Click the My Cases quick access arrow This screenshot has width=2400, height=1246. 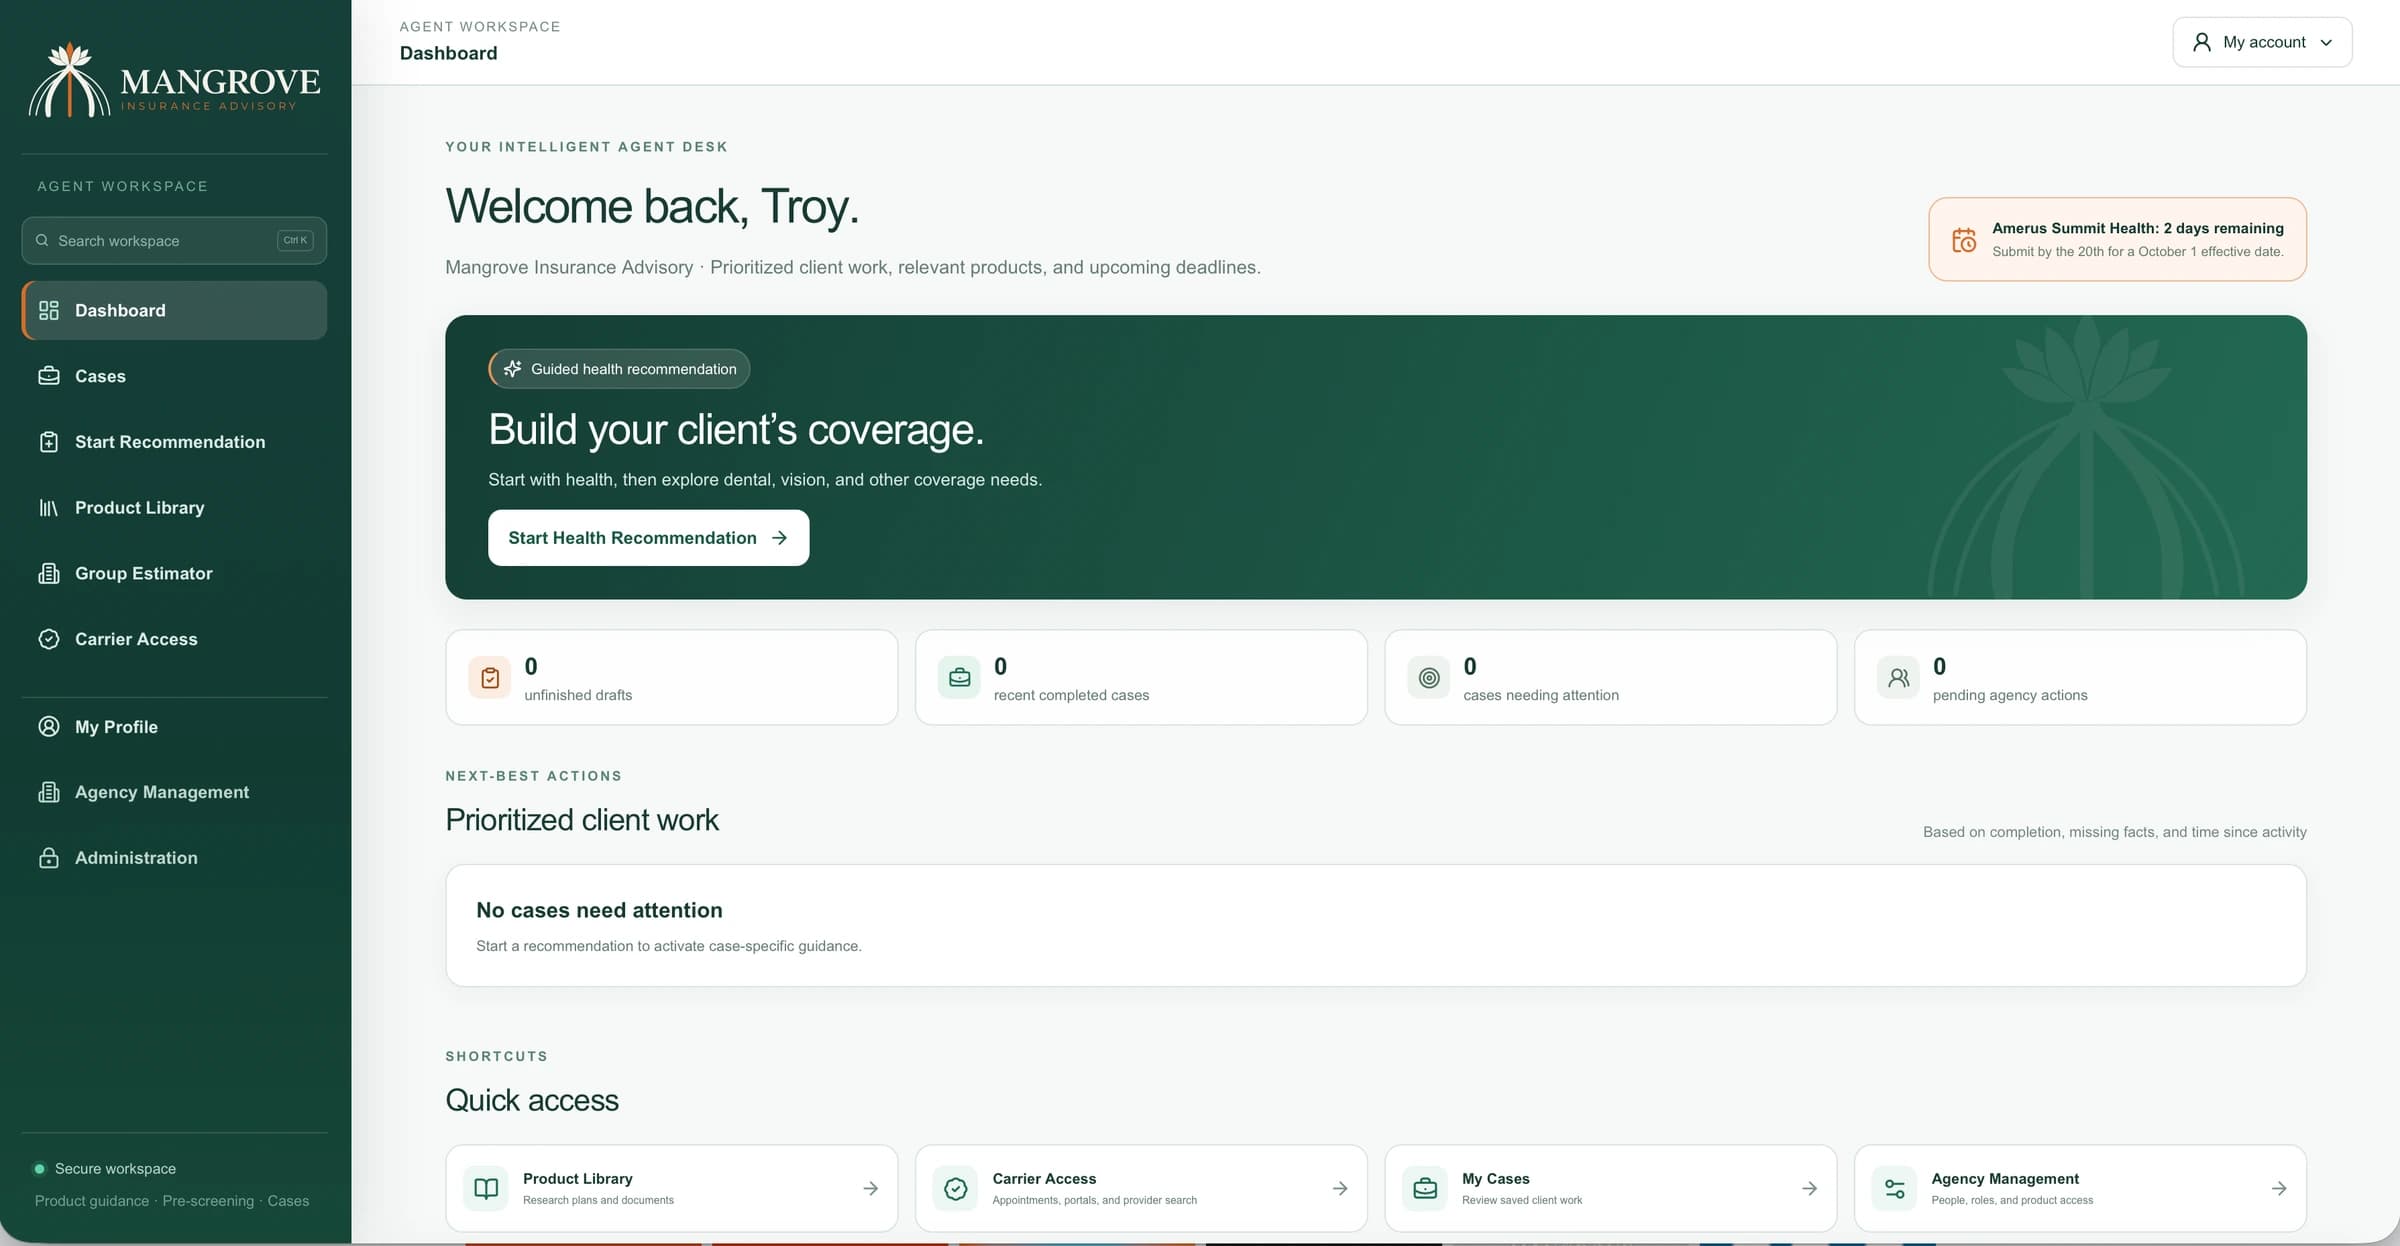point(1809,1188)
